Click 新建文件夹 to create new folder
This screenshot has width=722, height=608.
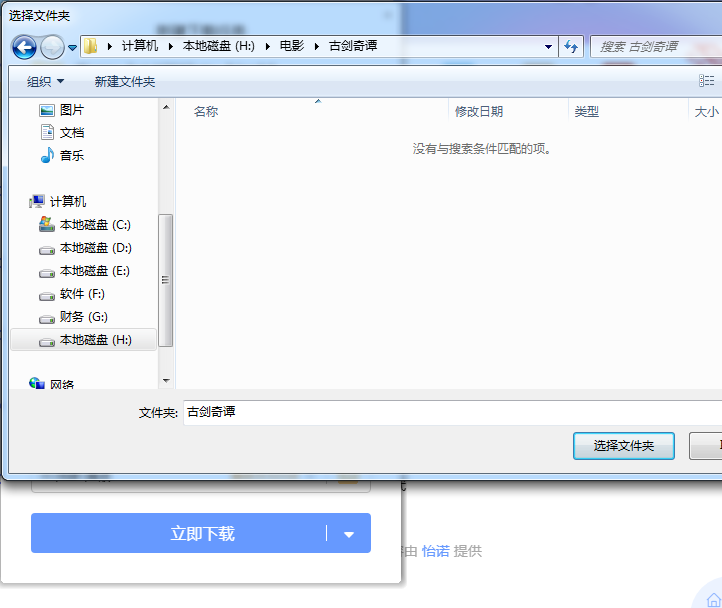pyautogui.click(x=125, y=82)
